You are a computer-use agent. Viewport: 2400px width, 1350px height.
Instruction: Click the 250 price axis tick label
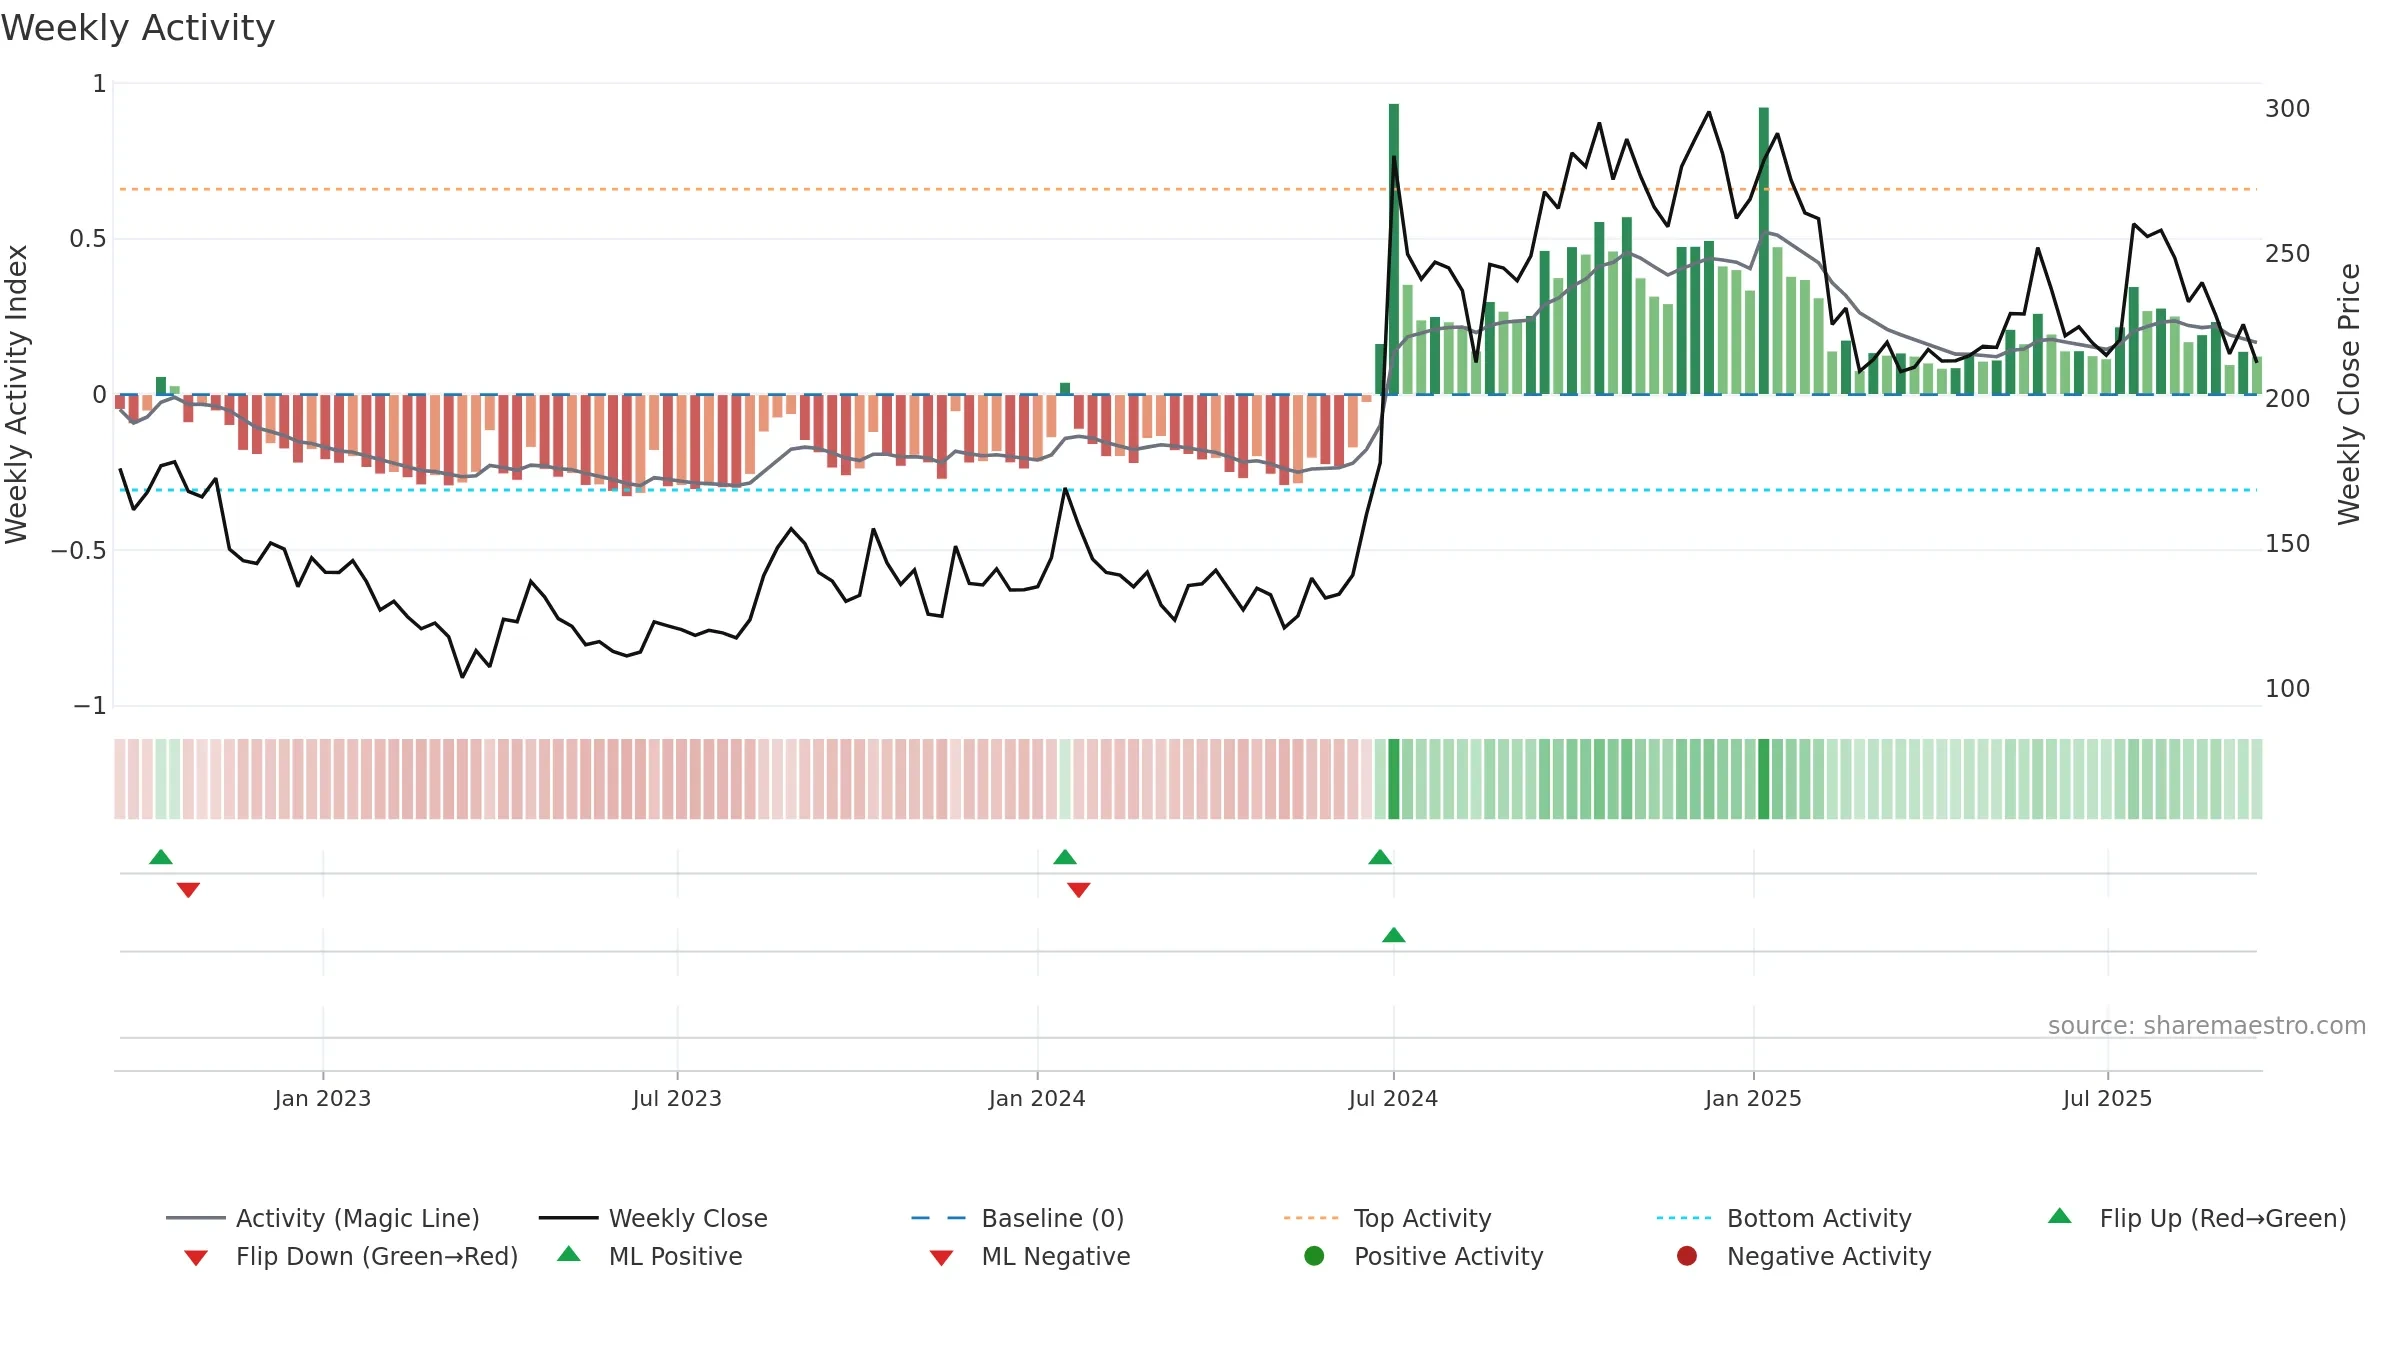tap(2287, 254)
